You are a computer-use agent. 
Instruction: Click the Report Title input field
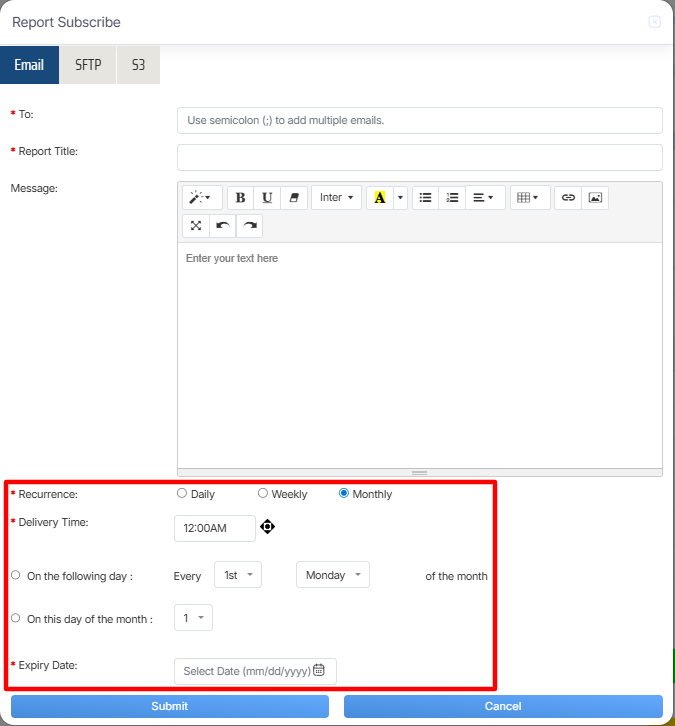point(419,157)
